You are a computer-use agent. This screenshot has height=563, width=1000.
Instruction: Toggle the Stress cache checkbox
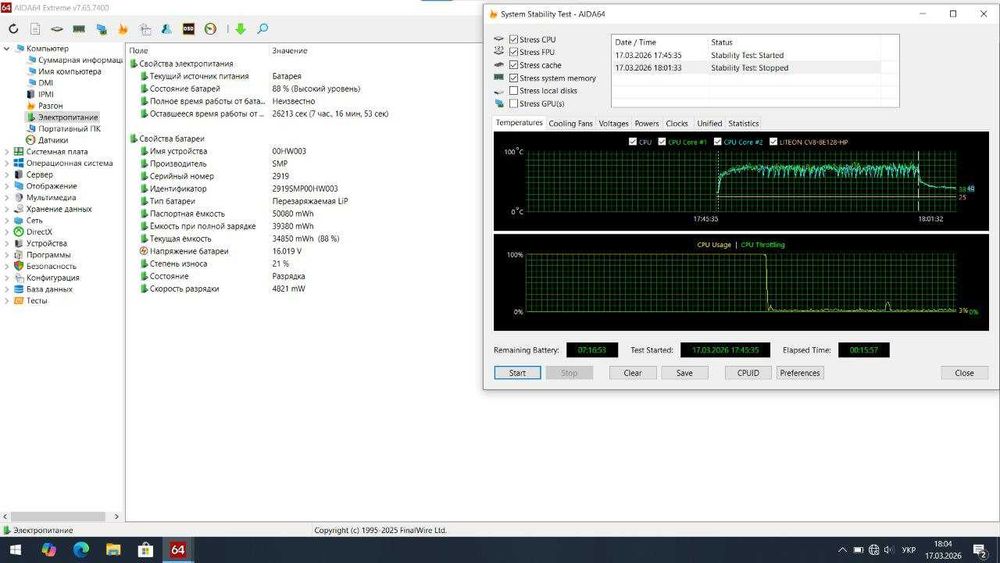[513, 65]
